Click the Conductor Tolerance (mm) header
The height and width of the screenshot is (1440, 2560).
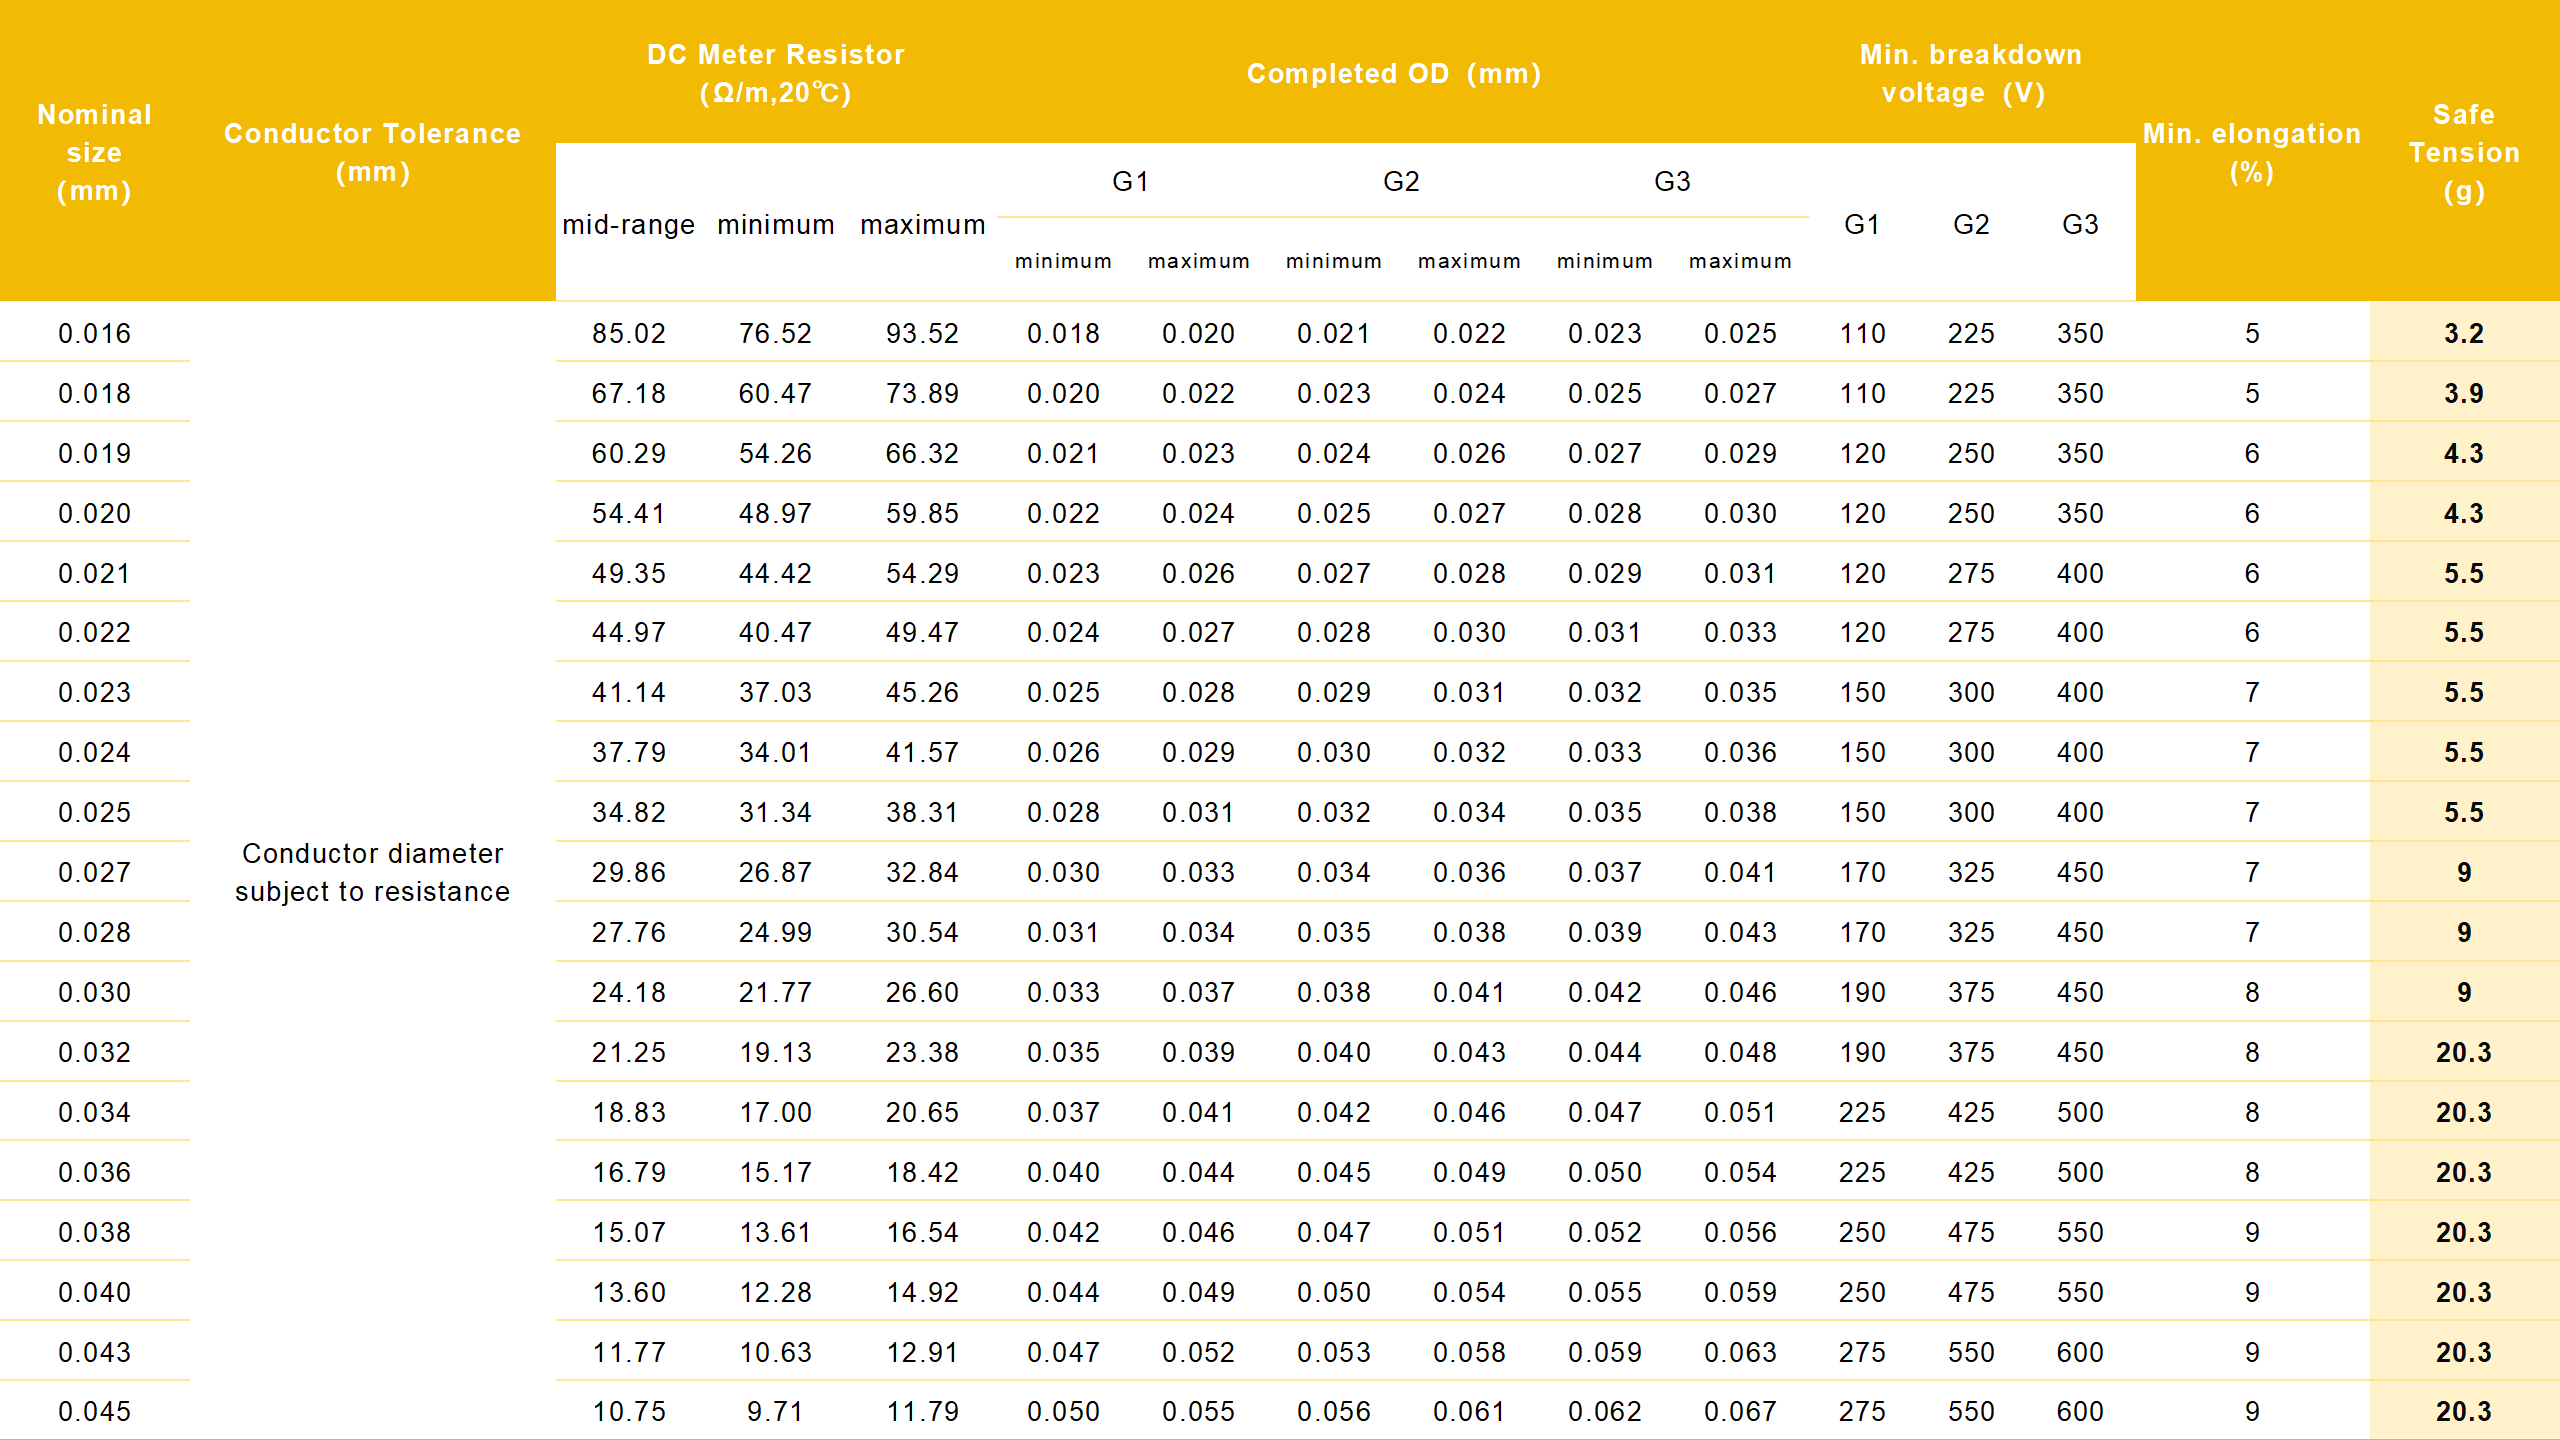[372, 152]
